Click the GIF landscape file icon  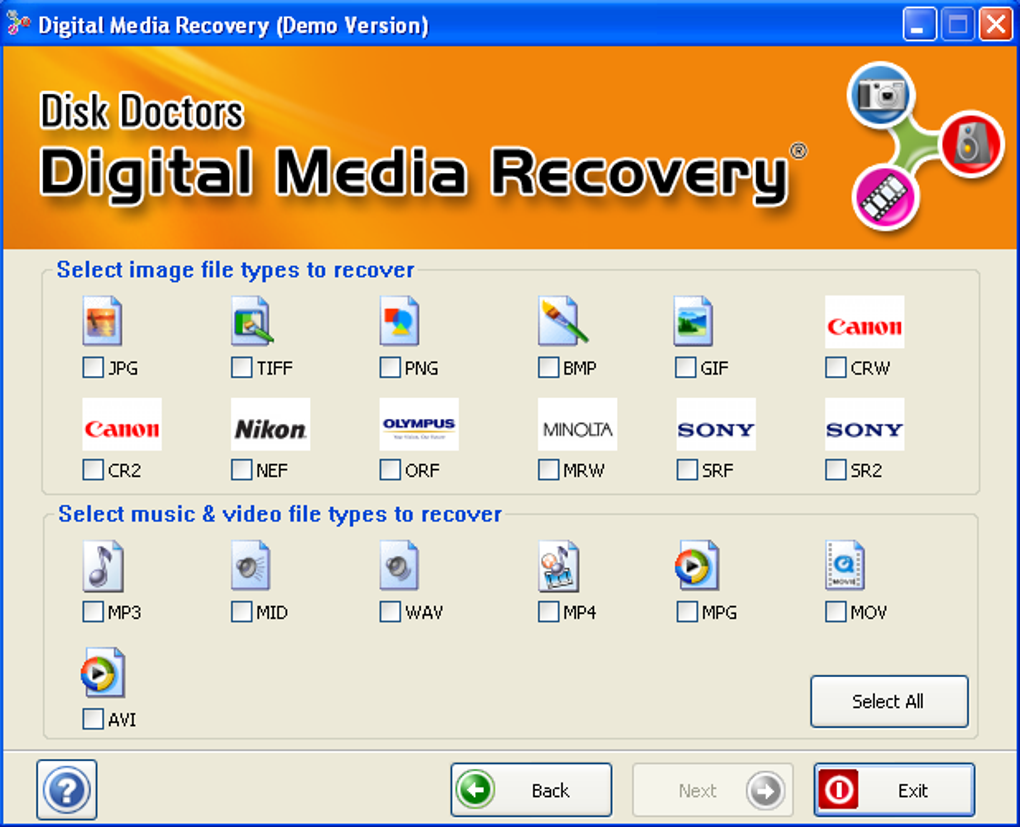click(x=693, y=321)
